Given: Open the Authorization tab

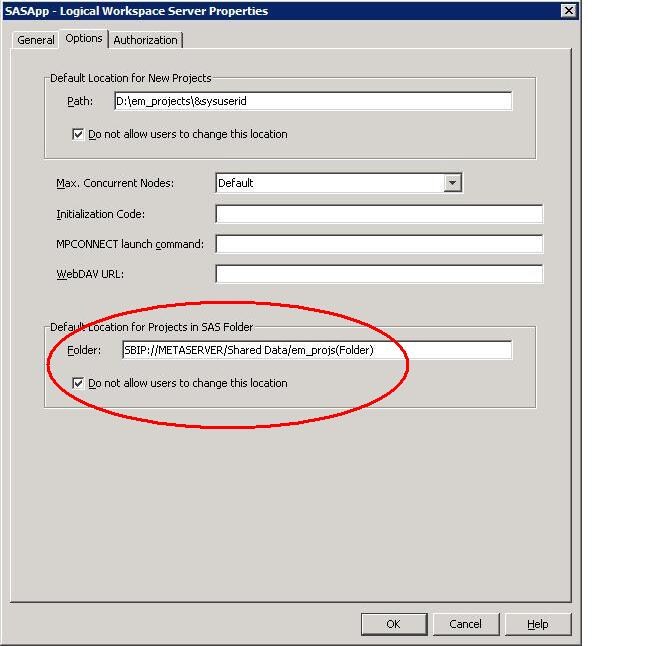Looking at the screenshot, I should pos(145,40).
